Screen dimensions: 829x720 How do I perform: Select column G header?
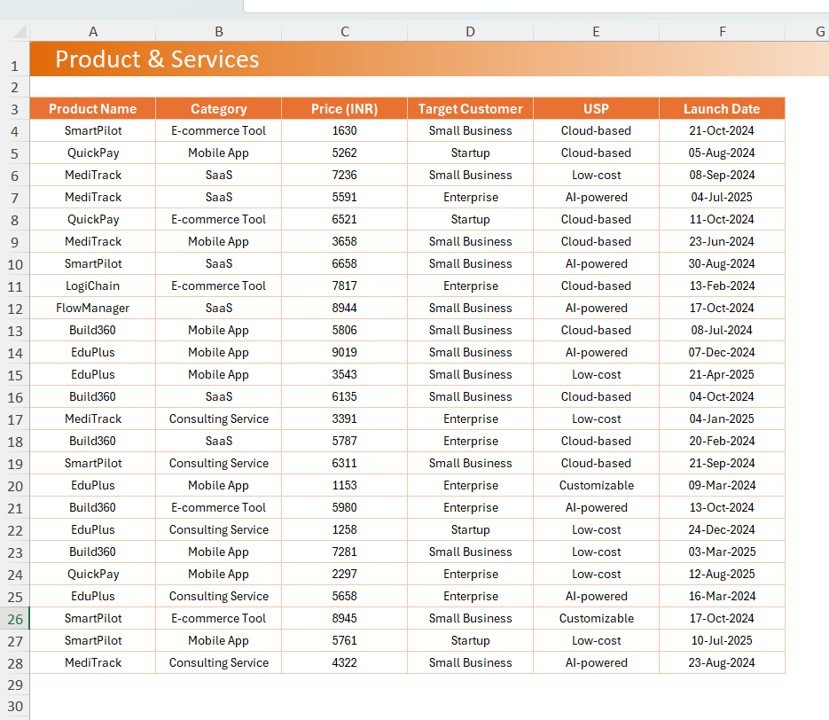click(x=818, y=31)
